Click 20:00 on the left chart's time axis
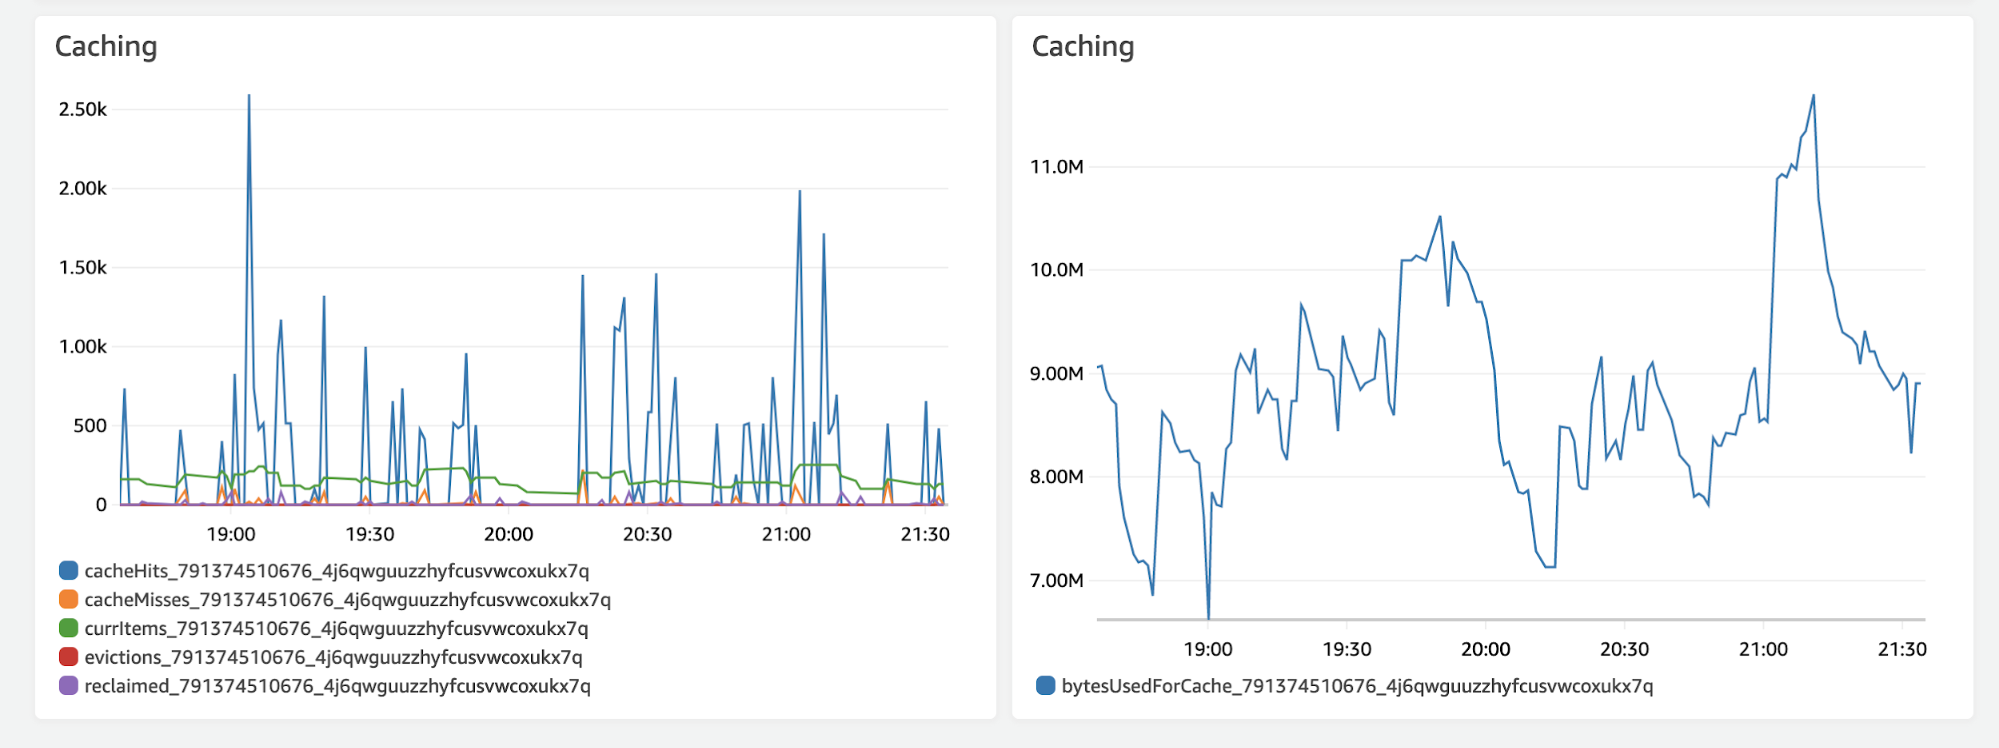The width and height of the screenshot is (1999, 748). (509, 534)
